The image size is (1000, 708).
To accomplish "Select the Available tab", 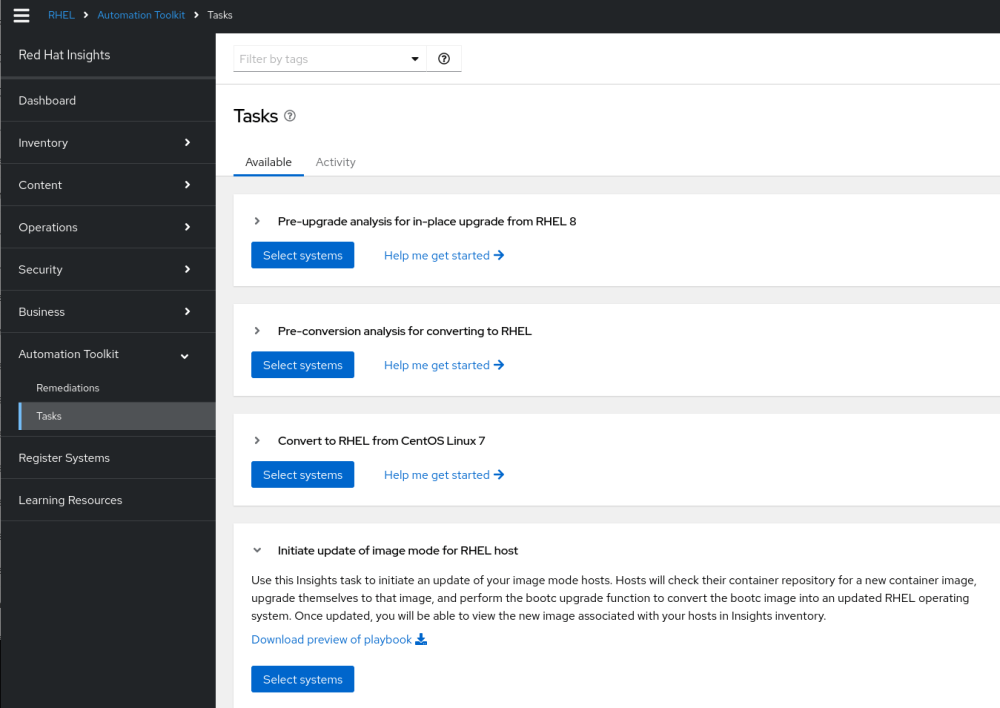I will [268, 162].
